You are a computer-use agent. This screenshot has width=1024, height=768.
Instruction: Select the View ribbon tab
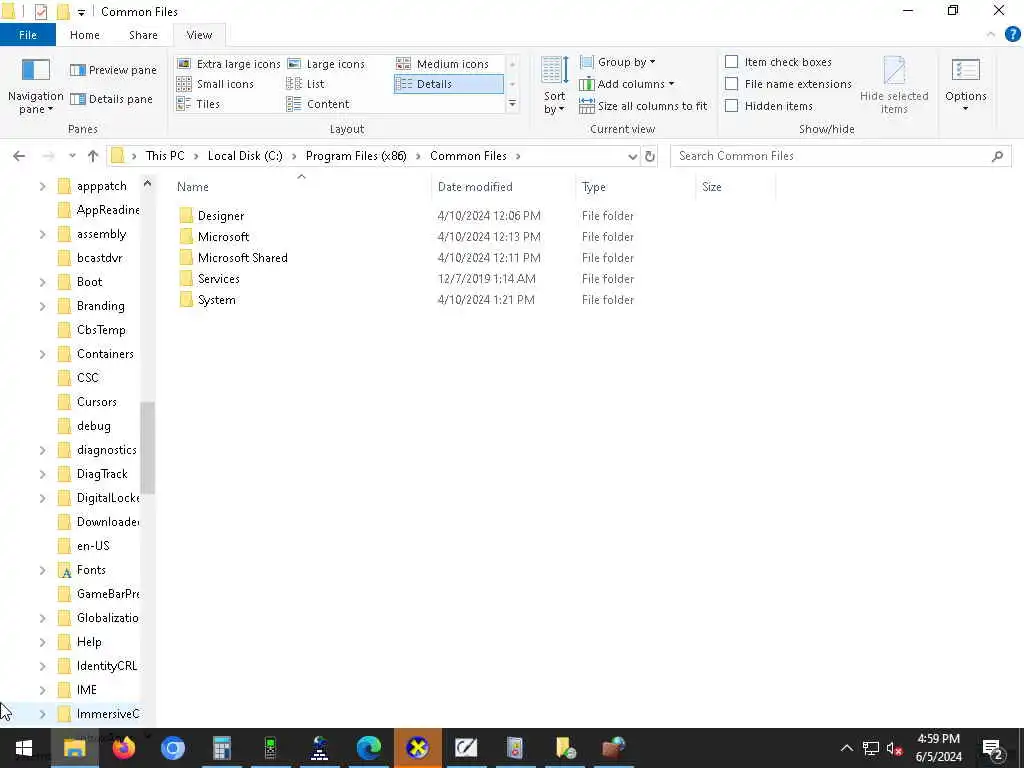[199, 35]
